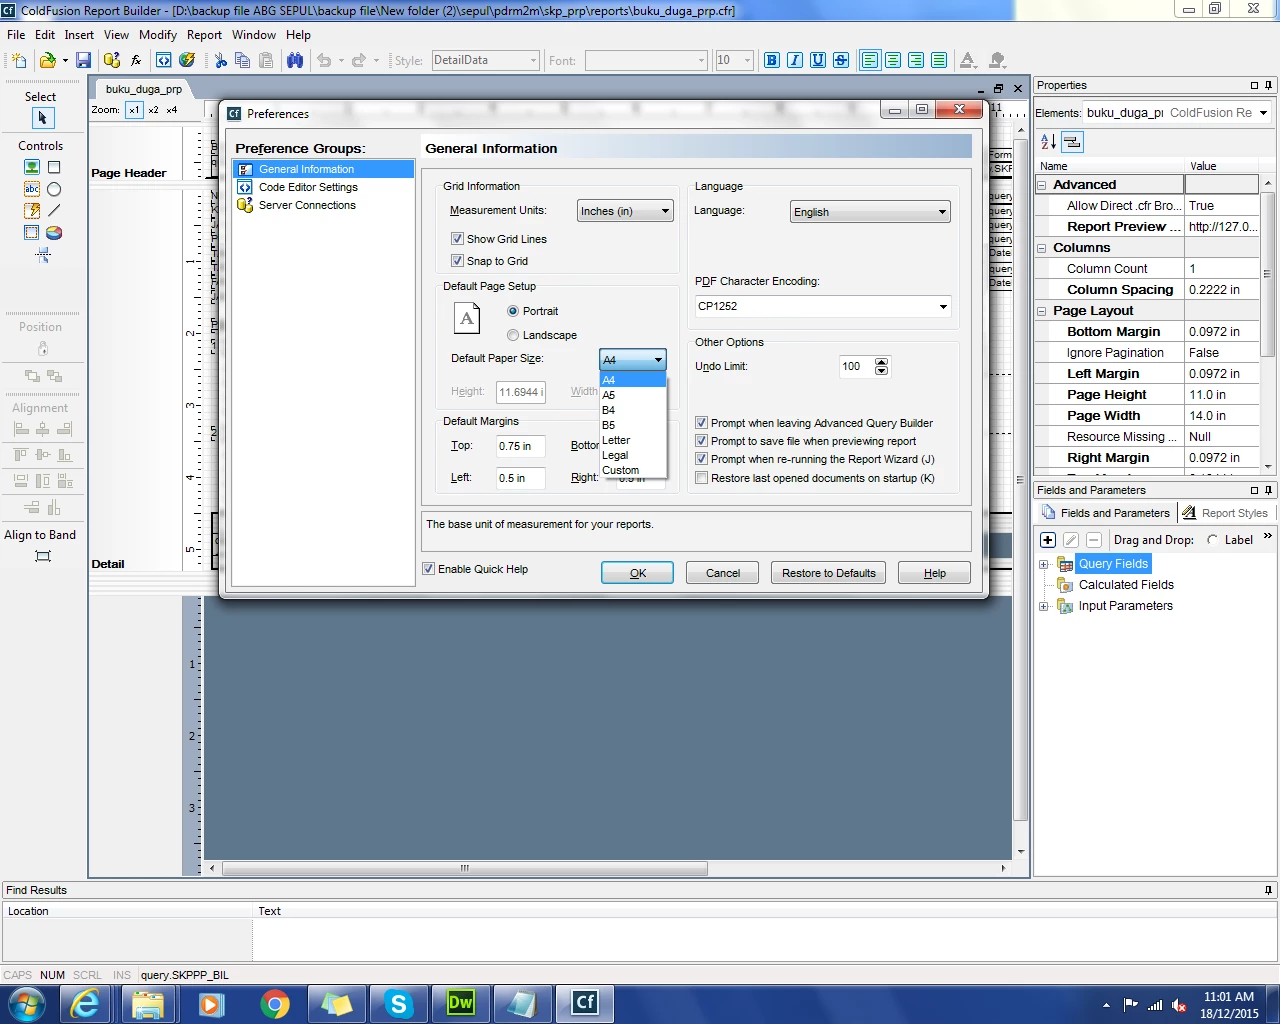1280x1024 pixels.
Task: Open the Modify menu
Action: point(158,34)
